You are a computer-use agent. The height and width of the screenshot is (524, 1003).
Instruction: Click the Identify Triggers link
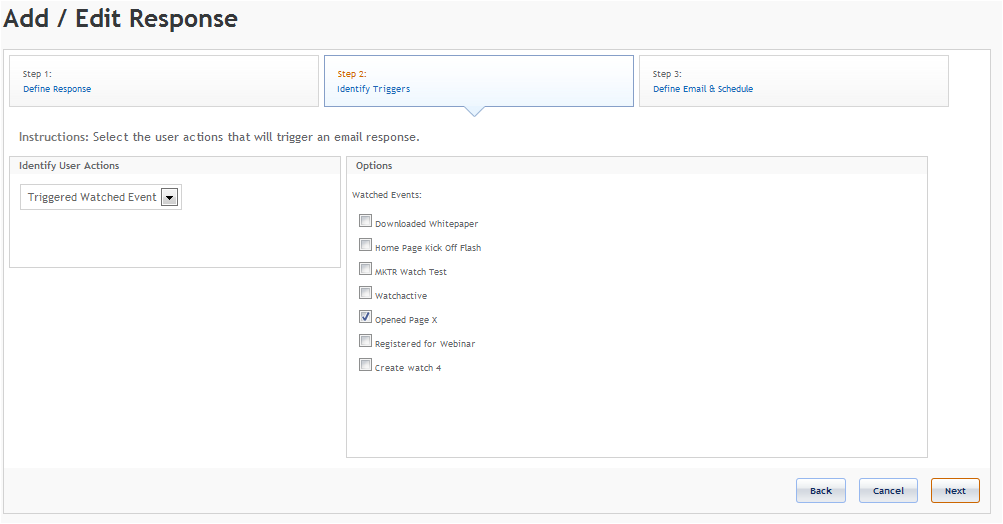[374, 89]
